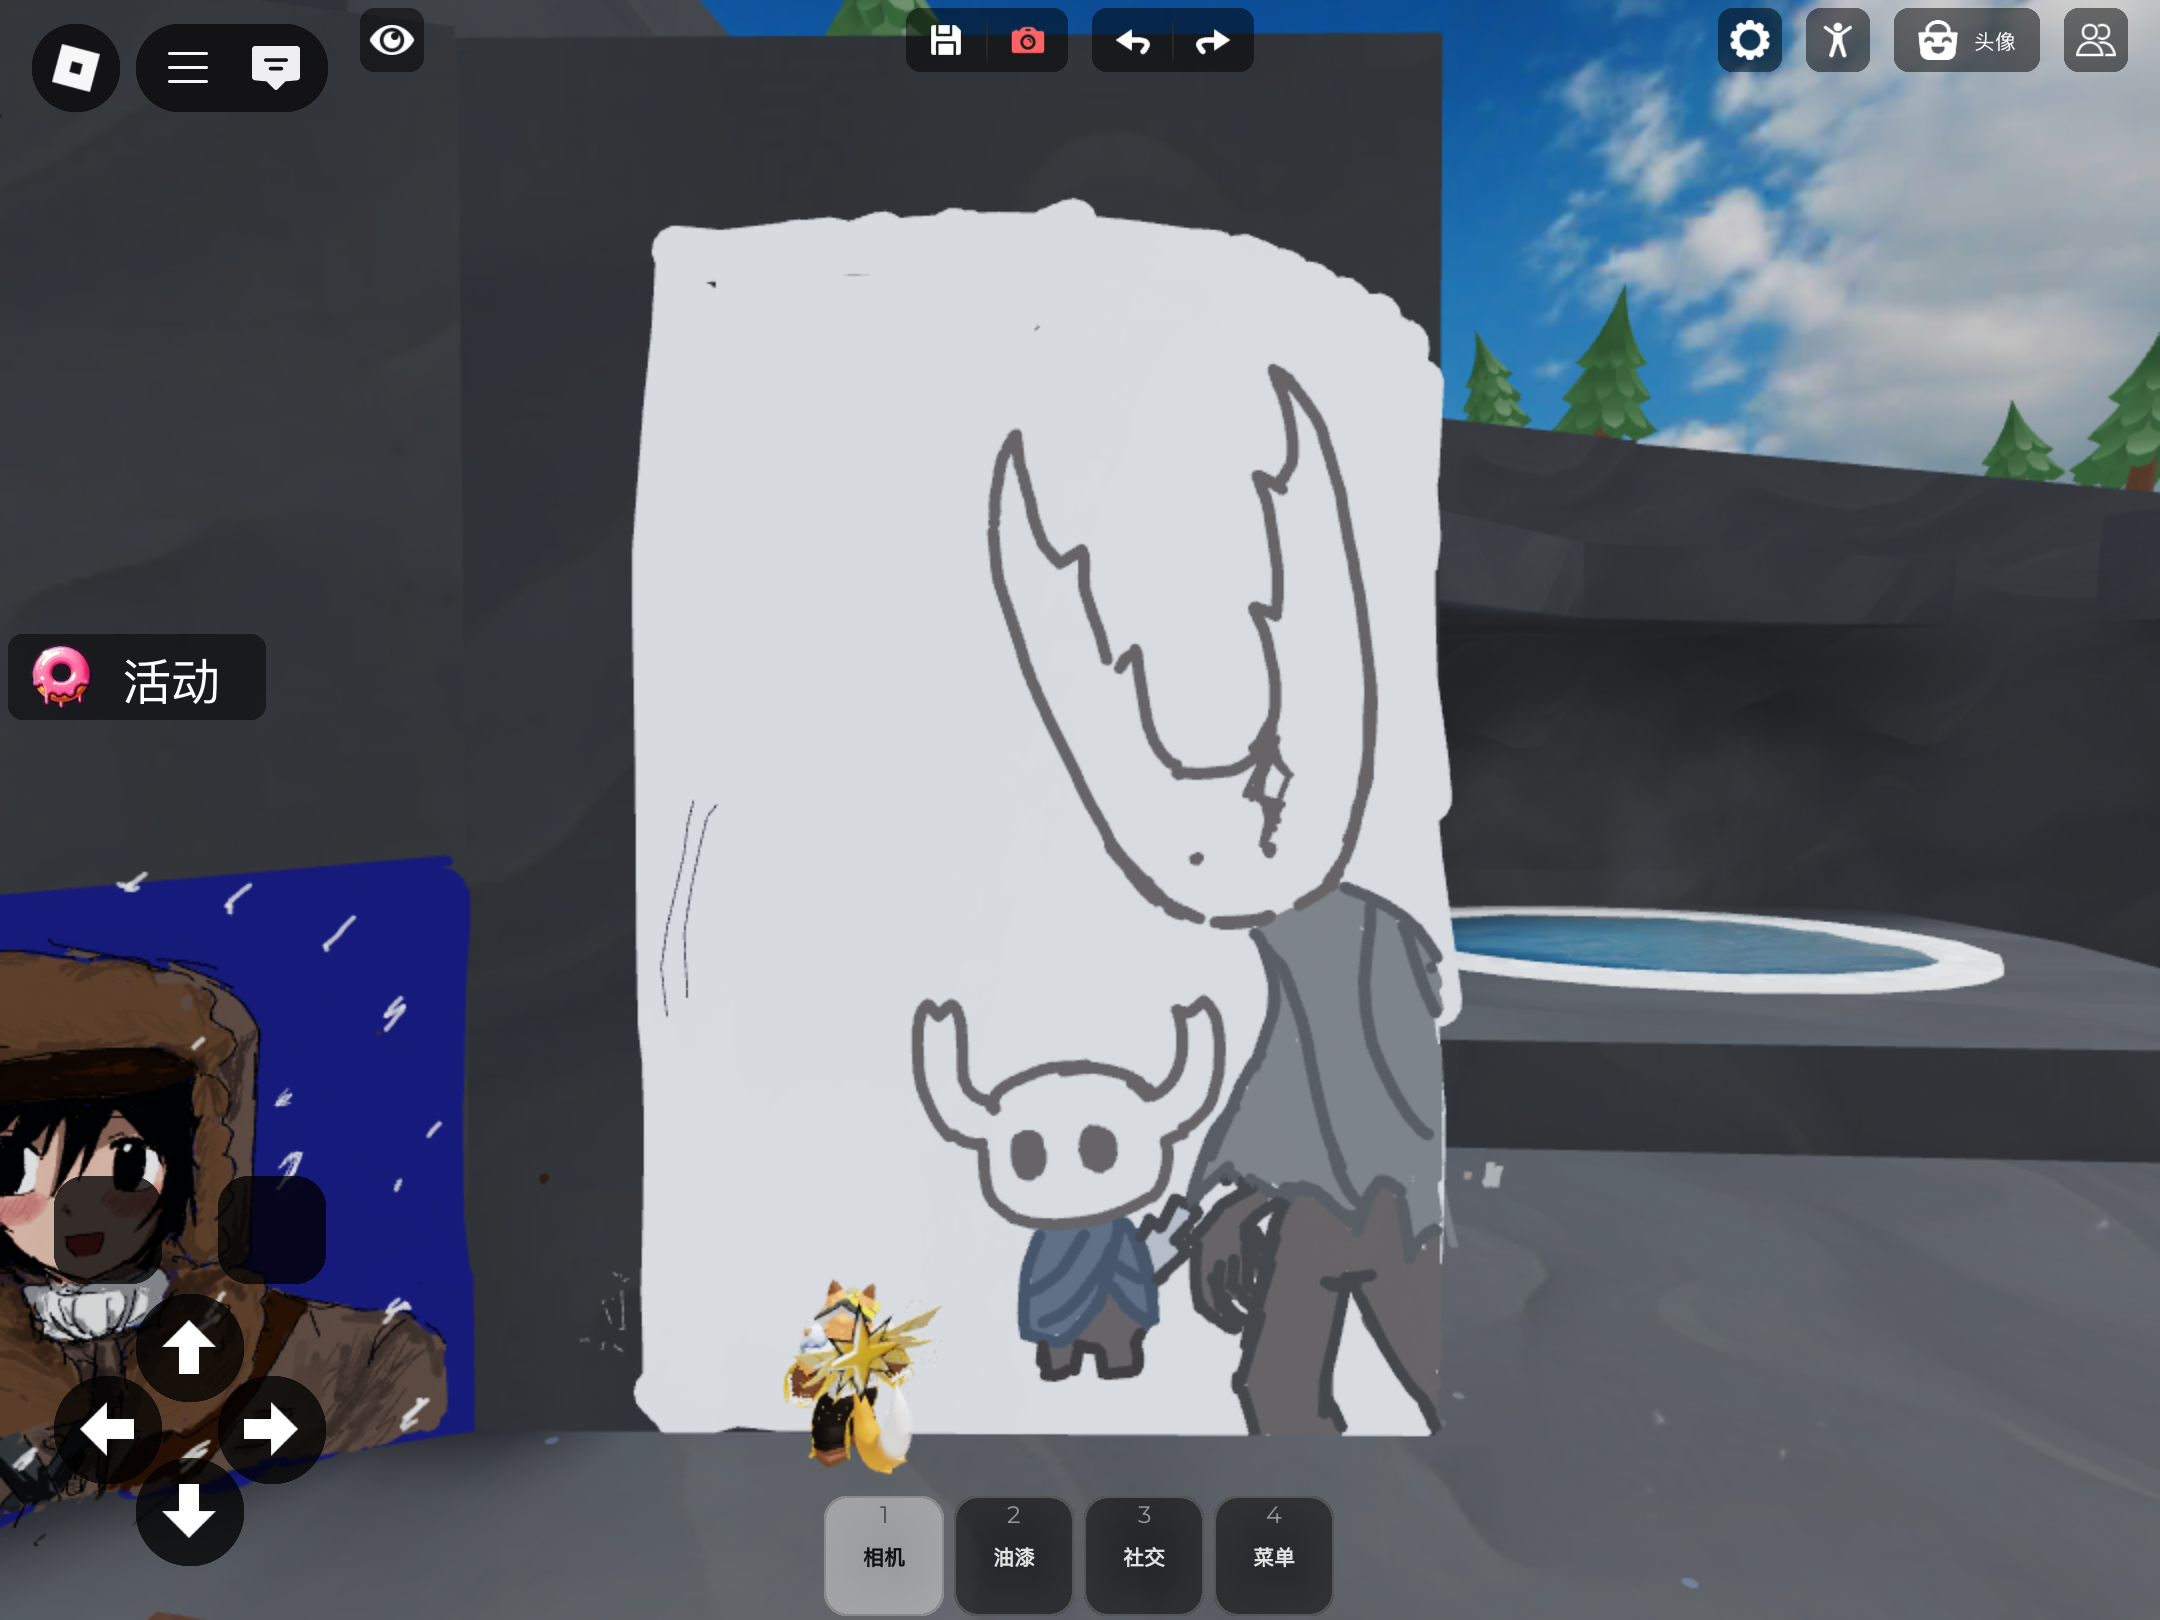
Task: Open the 头像 avatar shop button
Action: pos(1966,41)
